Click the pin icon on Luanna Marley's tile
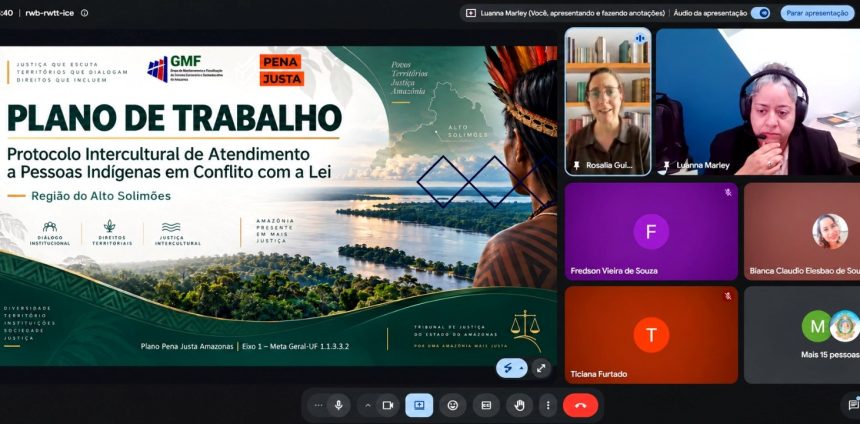Image resolution: width=860 pixels, height=424 pixels. pyautogui.click(x=666, y=165)
